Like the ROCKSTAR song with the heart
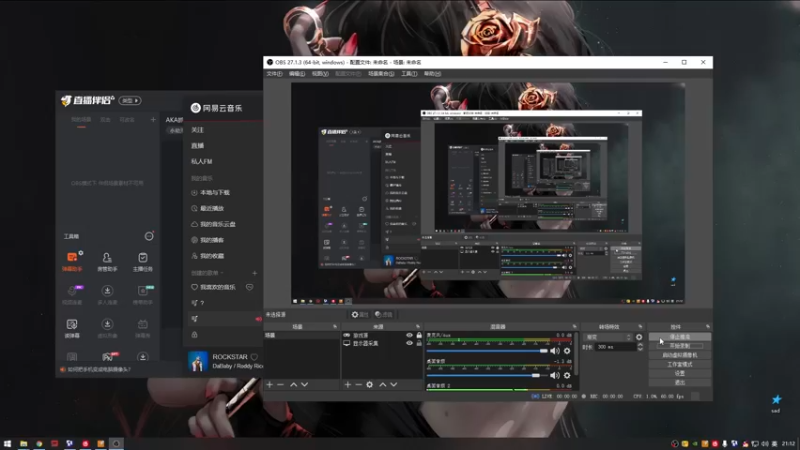The width and height of the screenshot is (800, 450). point(254,357)
